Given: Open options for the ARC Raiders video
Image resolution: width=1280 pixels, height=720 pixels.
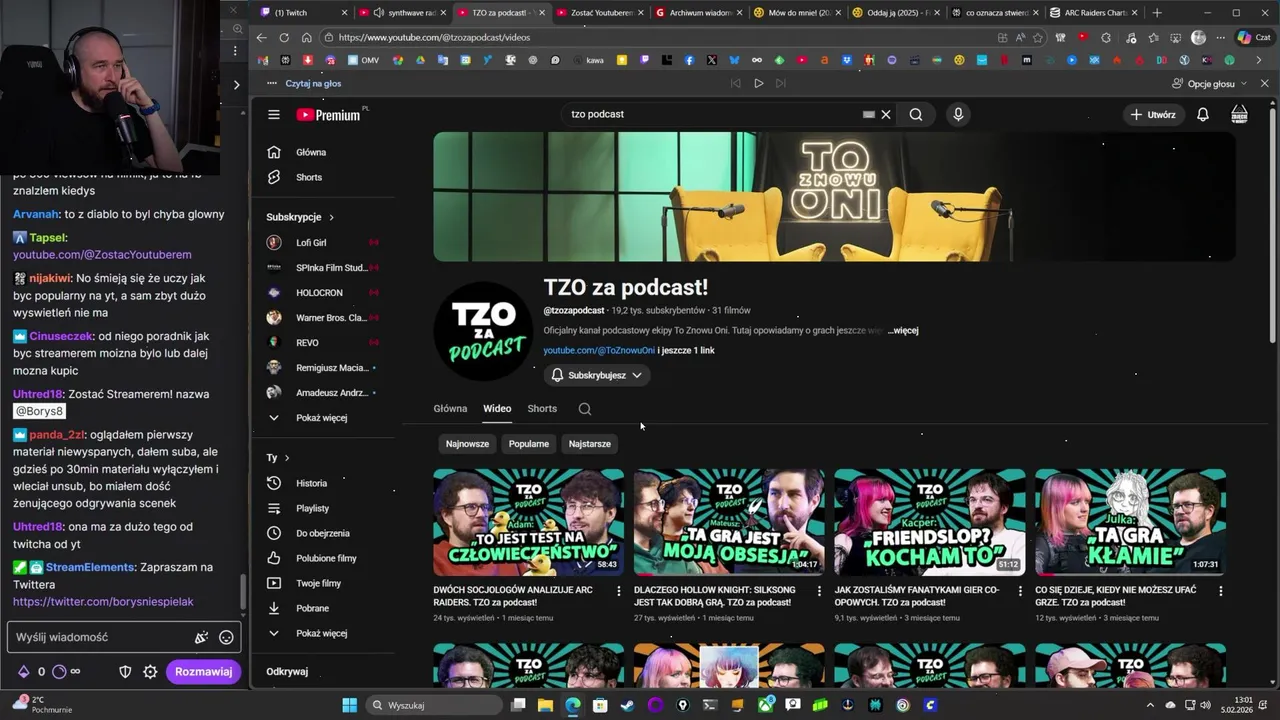Looking at the screenshot, I should click(618, 591).
